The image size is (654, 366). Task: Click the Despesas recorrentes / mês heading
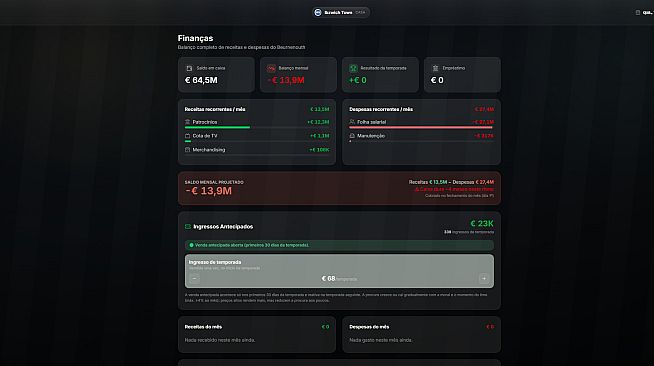(381, 109)
